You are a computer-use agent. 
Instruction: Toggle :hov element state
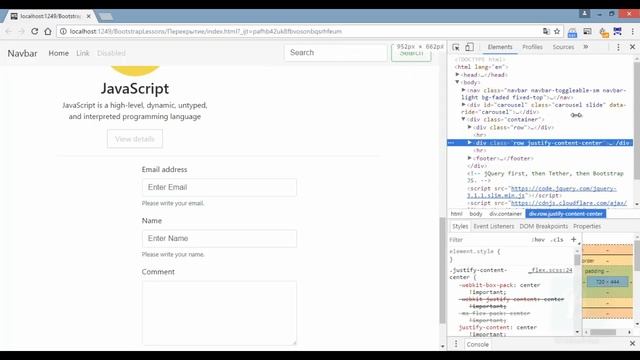pyautogui.click(x=538, y=240)
